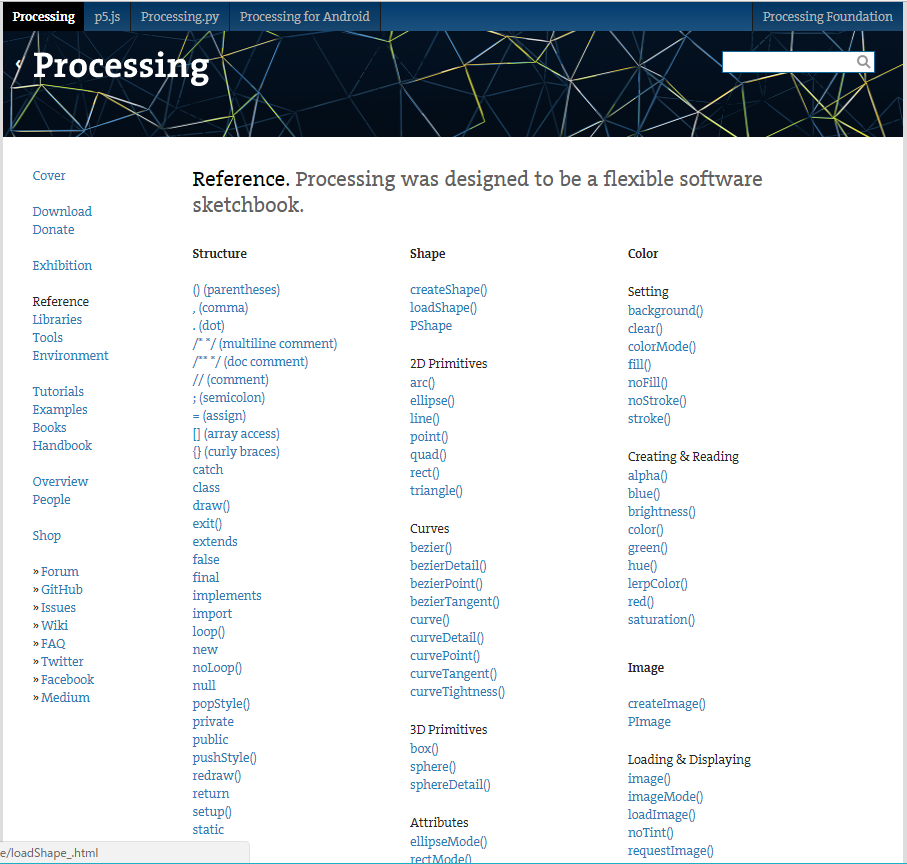Open the Twitter link
This screenshot has height=864, width=907.
[x=62, y=661]
